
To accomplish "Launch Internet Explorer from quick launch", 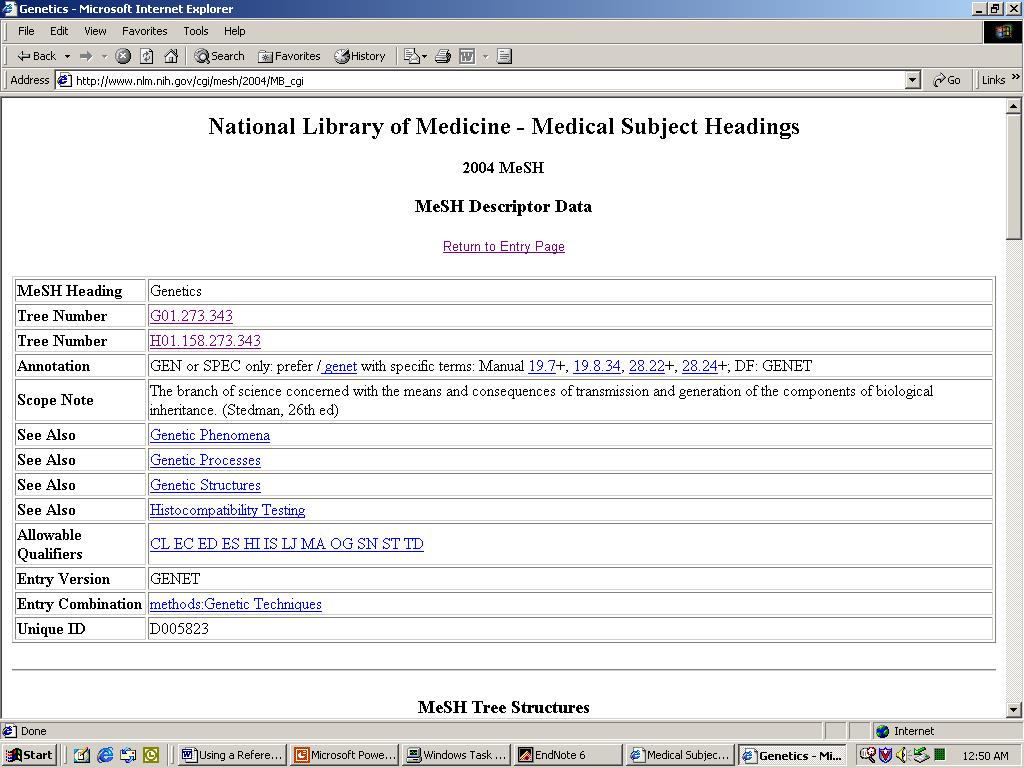I will click(x=104, y=756).
